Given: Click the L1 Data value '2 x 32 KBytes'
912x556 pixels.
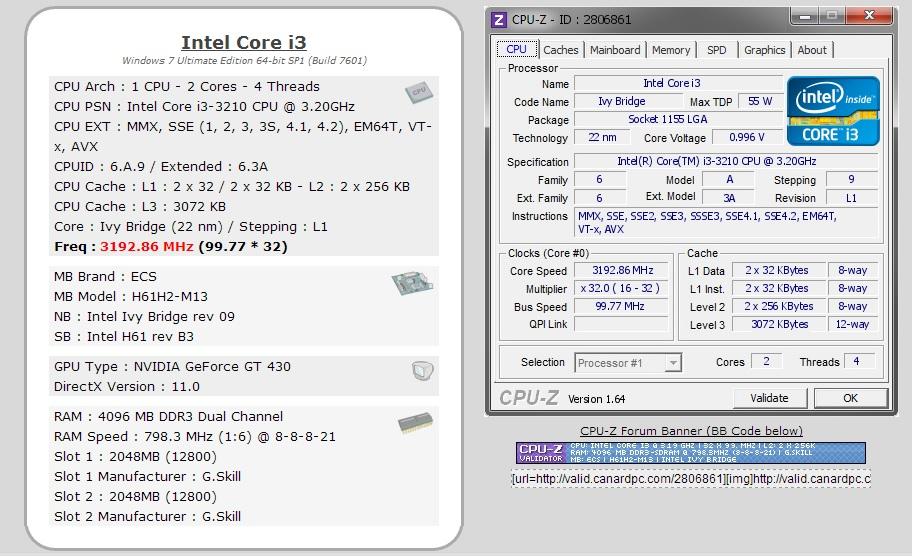Looking at the screenshot, I should pos(778,270).
